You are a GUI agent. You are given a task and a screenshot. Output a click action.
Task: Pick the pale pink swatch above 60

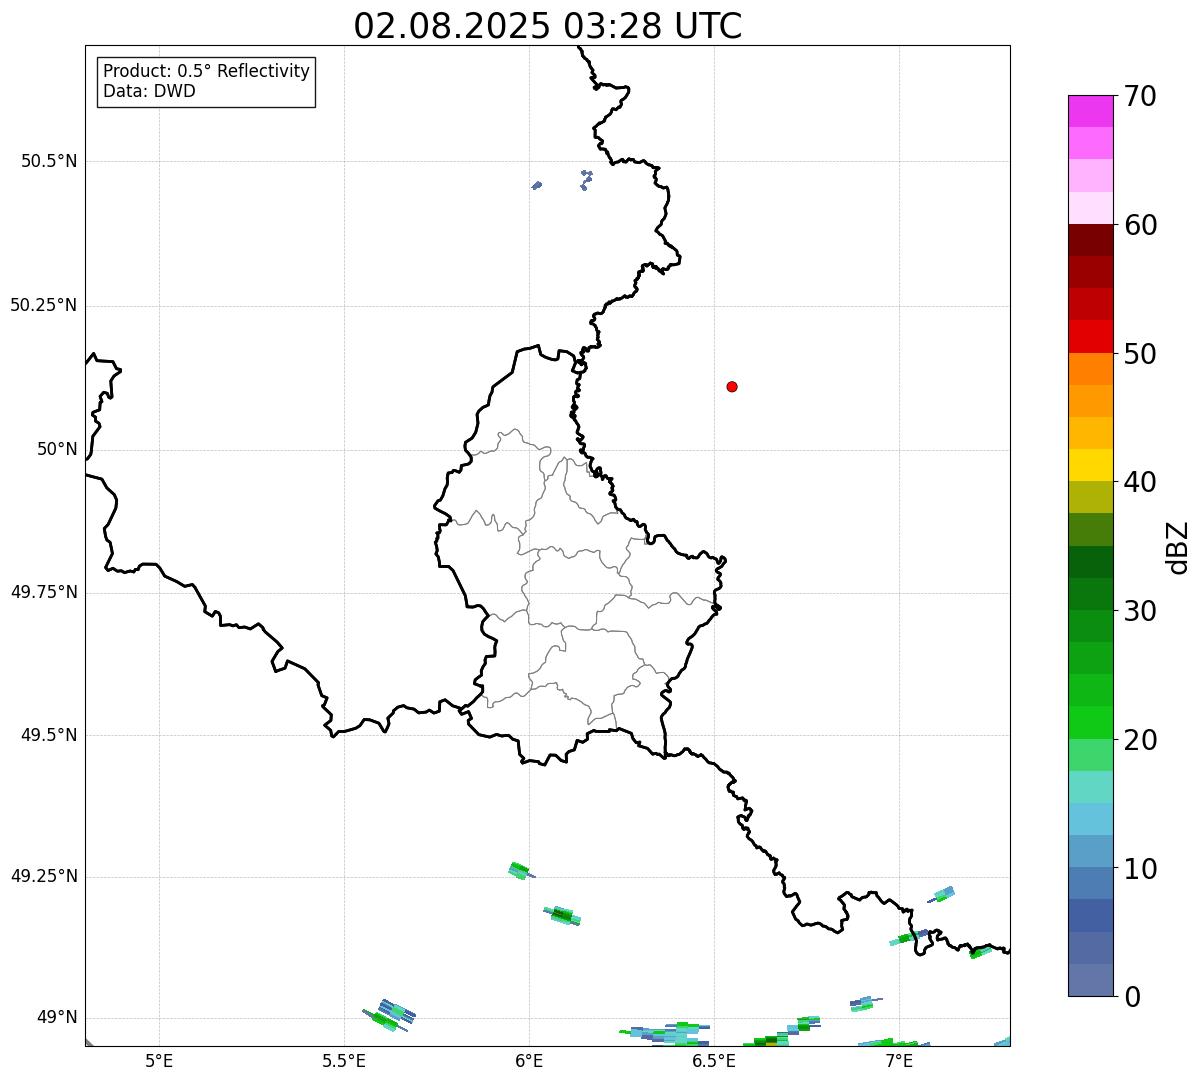(x=1090, y=208)
